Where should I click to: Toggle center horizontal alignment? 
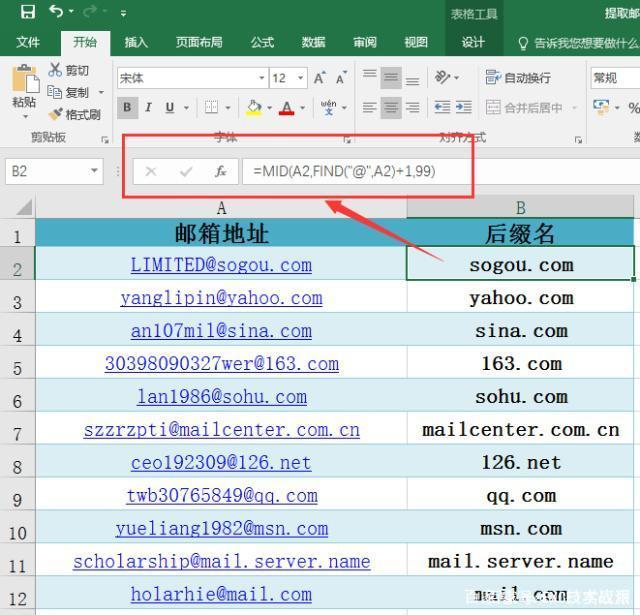[x=391, y=107]
